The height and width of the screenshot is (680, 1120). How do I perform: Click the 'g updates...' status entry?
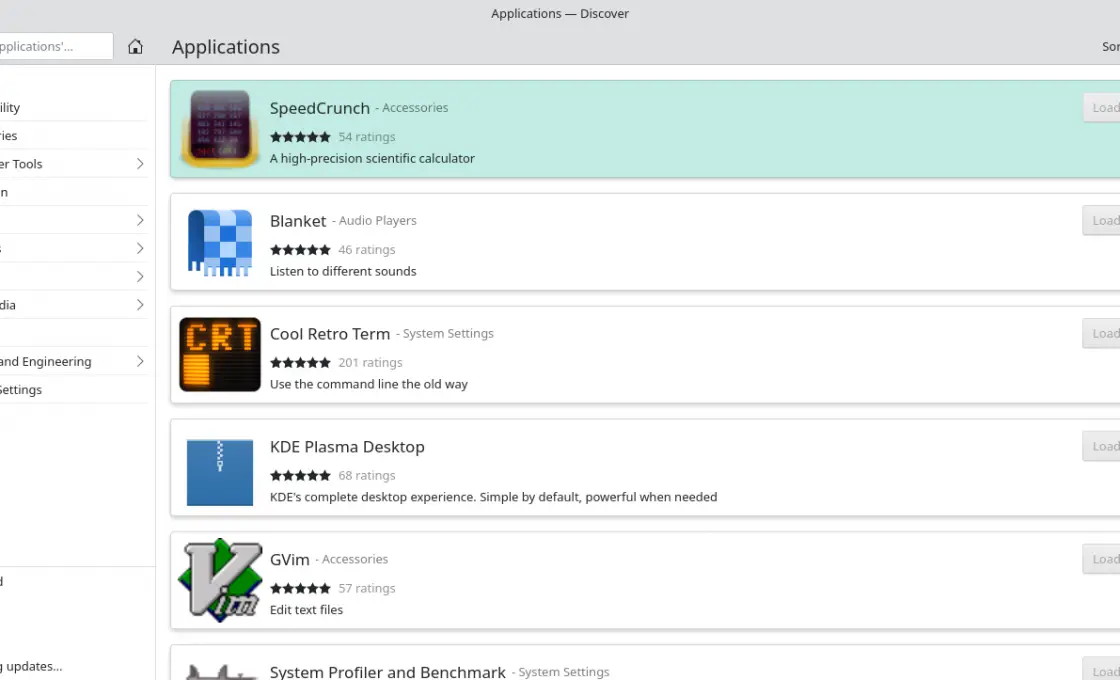click(x=31, y=666)
